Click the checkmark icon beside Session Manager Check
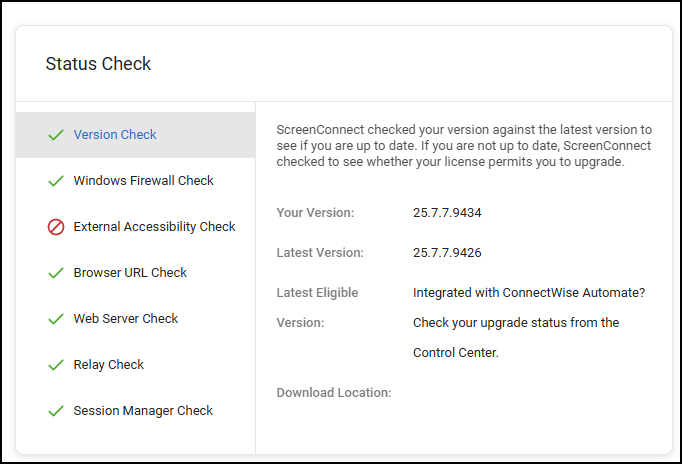 coord(56,411)
